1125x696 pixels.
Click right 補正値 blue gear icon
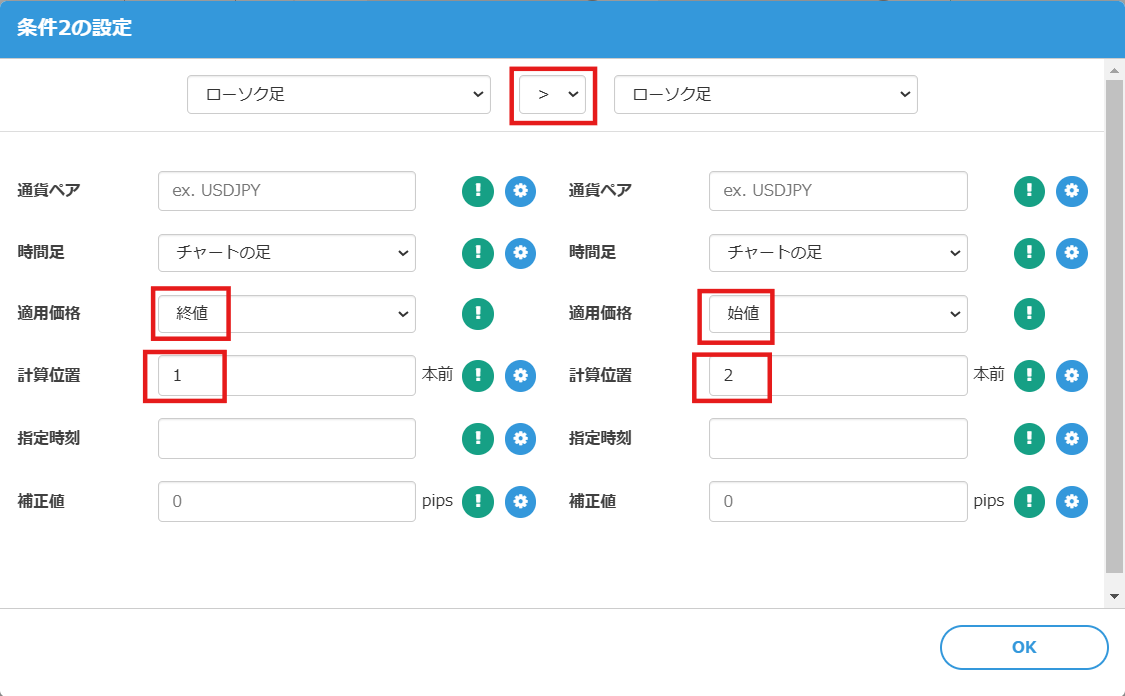click(x=1072, y=501)
